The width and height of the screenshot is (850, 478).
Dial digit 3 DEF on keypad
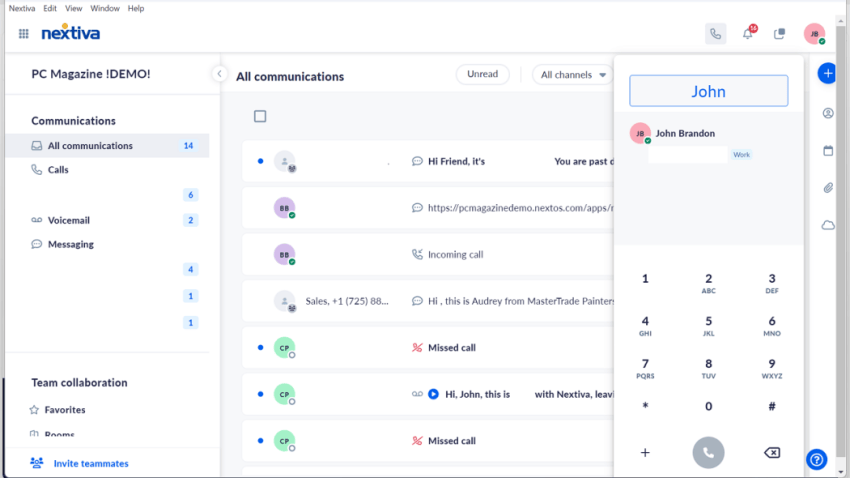(x=772, y=283)
